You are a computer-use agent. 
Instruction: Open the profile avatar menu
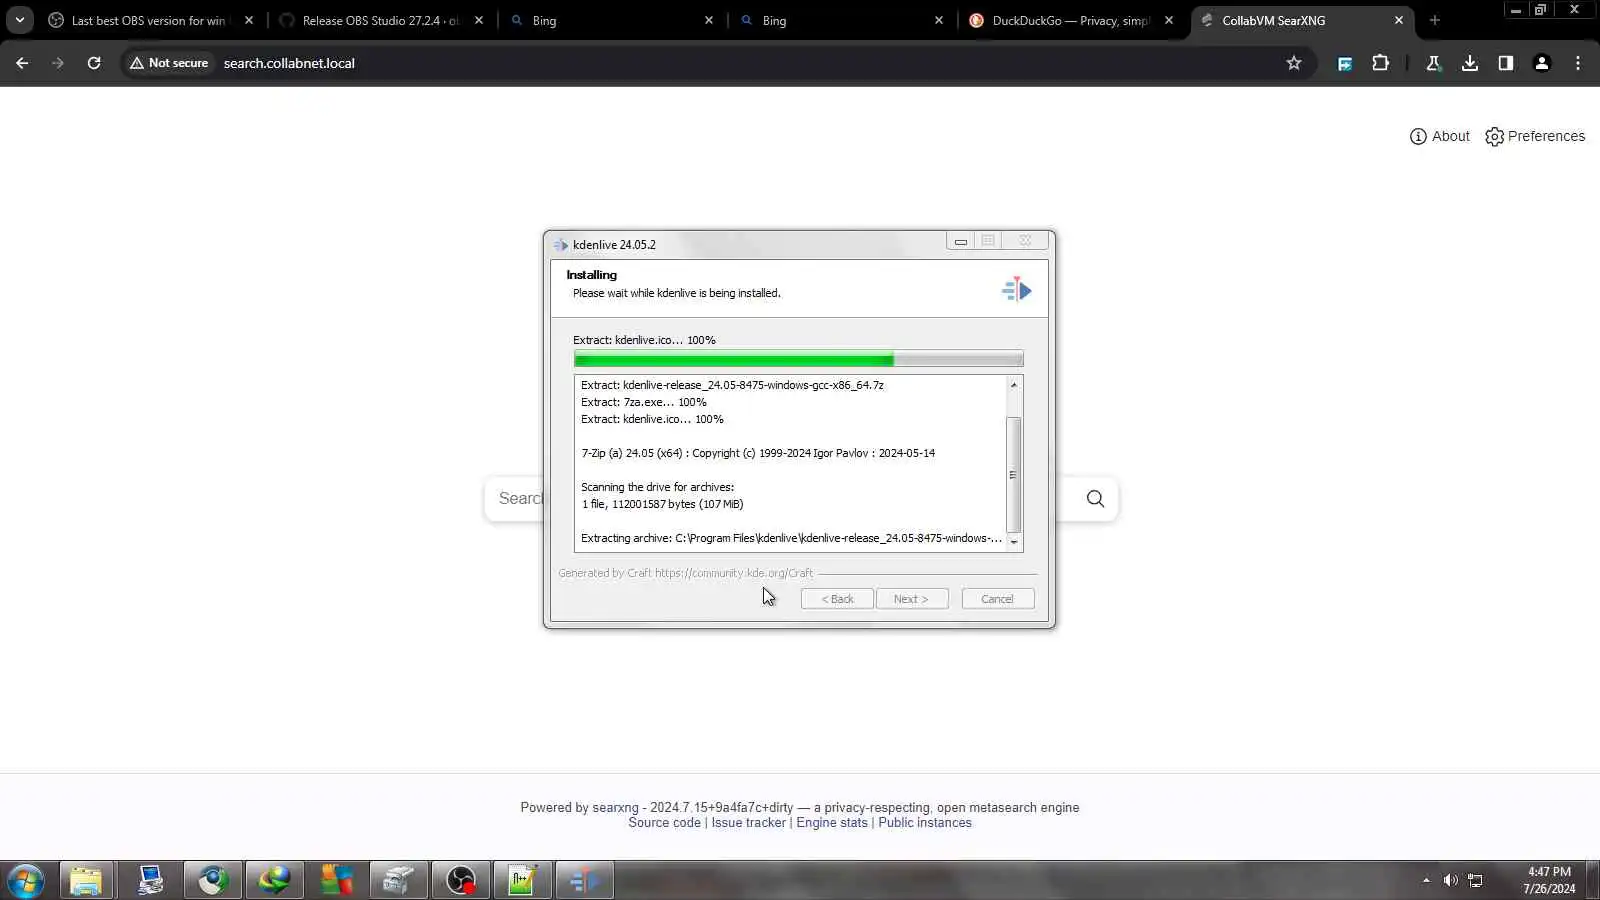click(1542, 63)
